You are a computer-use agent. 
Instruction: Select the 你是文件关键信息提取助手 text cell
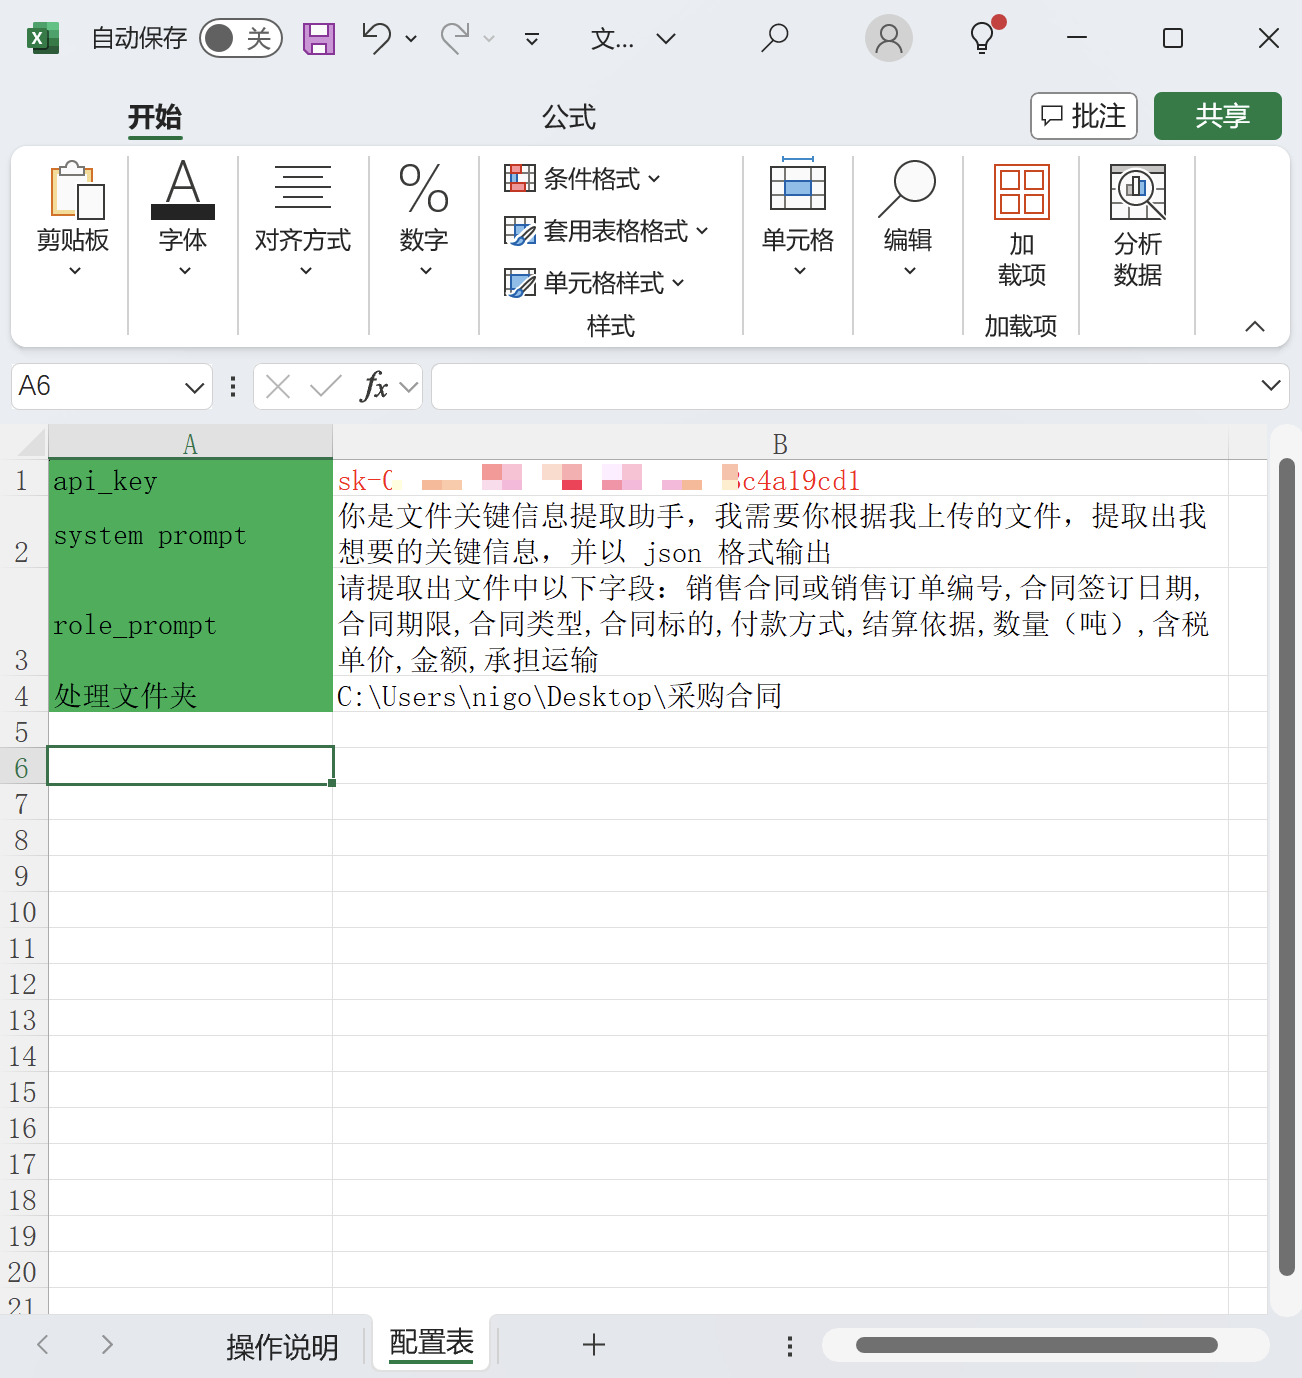[x=780, y=532]
